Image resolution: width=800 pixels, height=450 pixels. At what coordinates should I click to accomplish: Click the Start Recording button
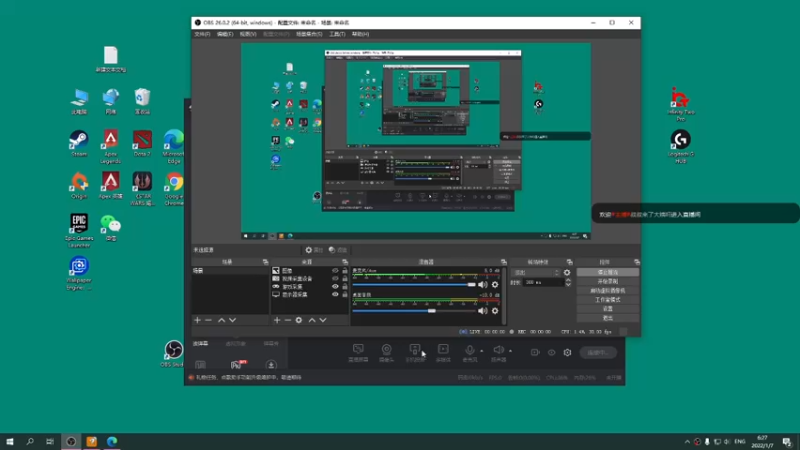(608, 282)
